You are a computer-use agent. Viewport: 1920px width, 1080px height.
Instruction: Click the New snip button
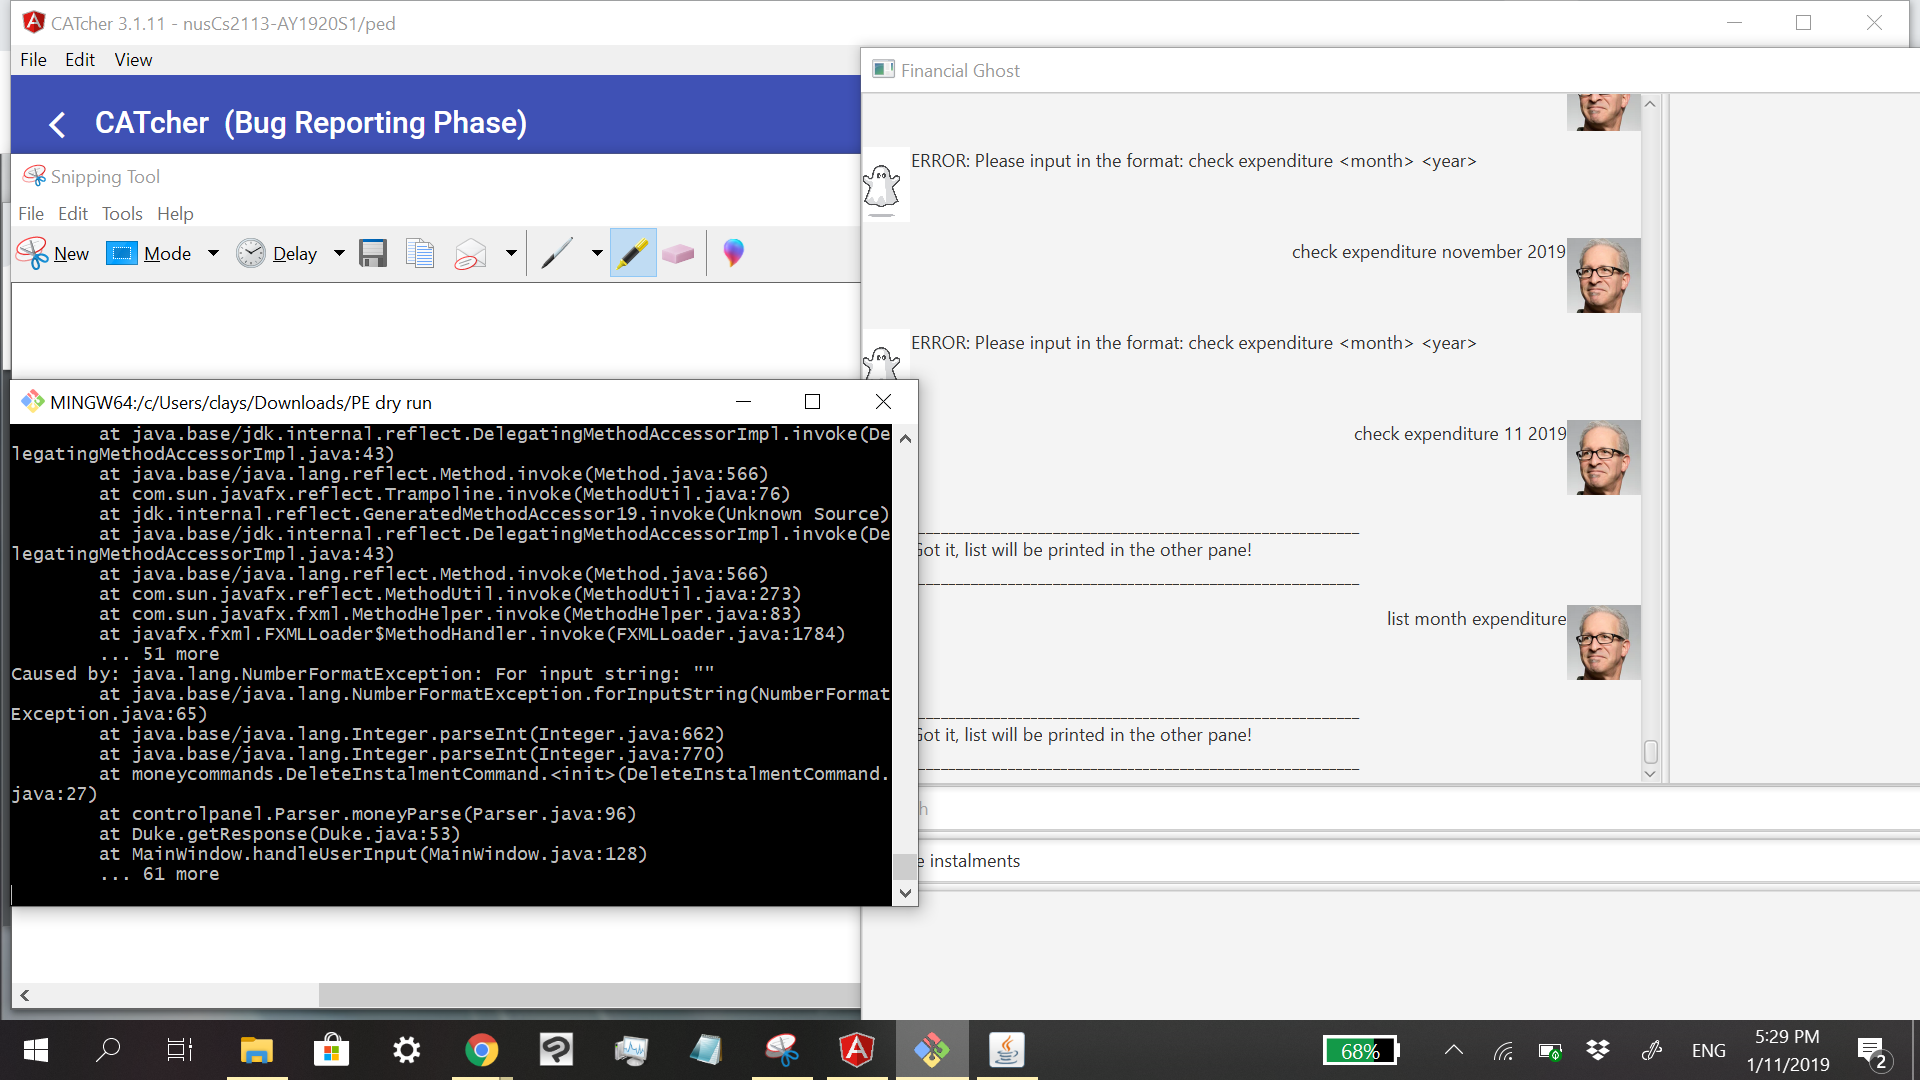click(x=53, y=253)
